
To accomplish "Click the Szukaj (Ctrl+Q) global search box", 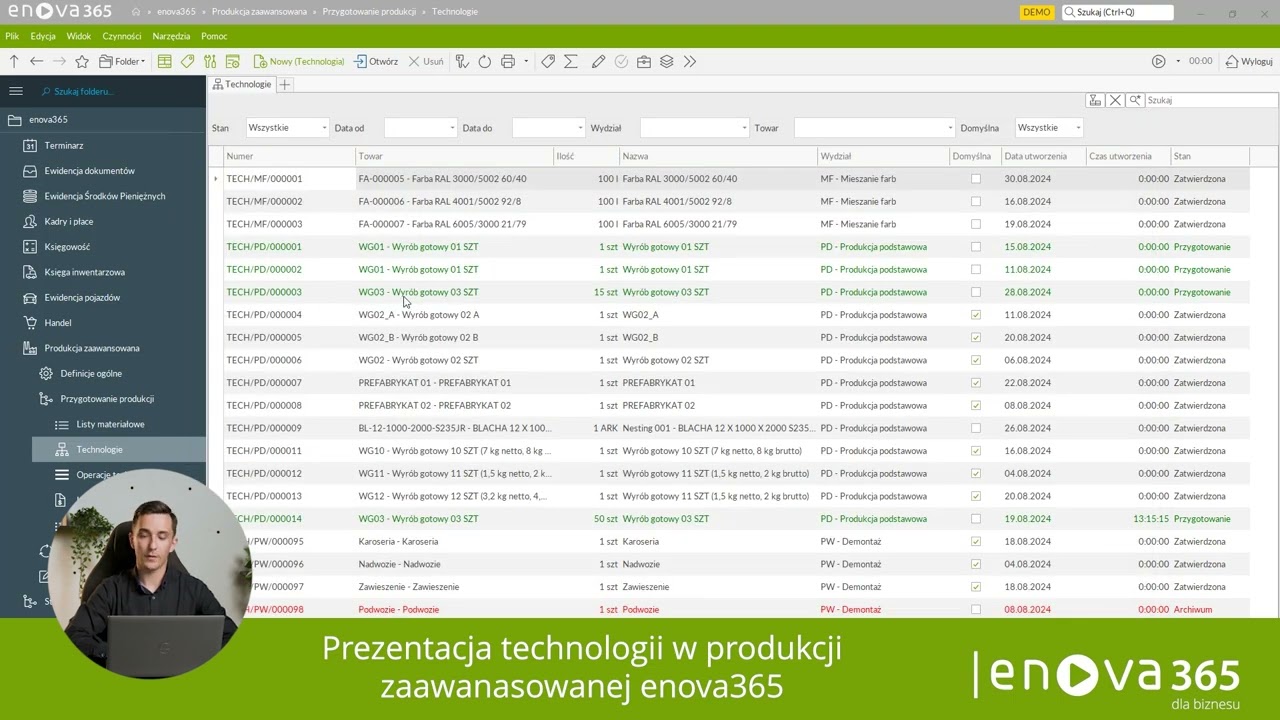I will (1117, 12).
